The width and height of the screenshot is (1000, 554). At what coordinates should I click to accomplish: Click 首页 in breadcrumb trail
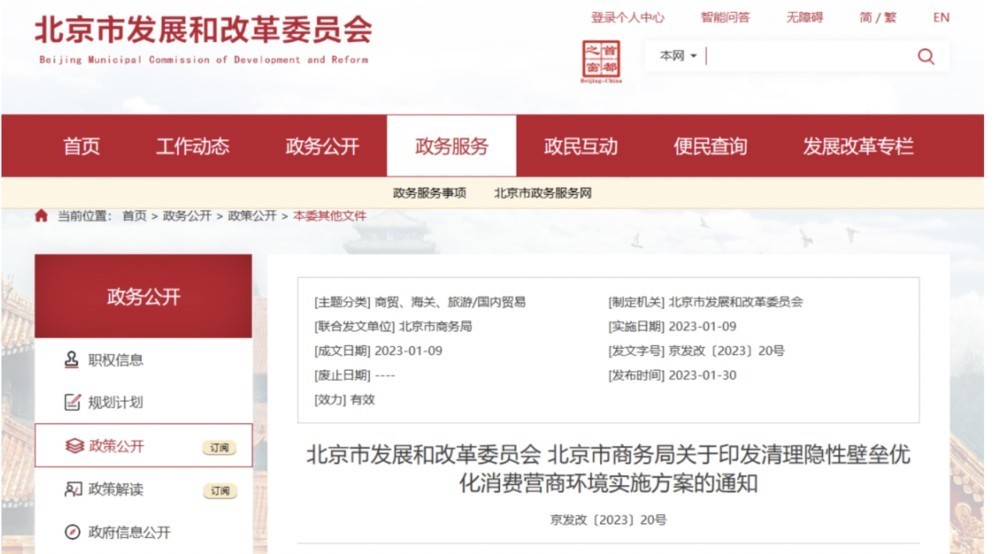point(134,216)
